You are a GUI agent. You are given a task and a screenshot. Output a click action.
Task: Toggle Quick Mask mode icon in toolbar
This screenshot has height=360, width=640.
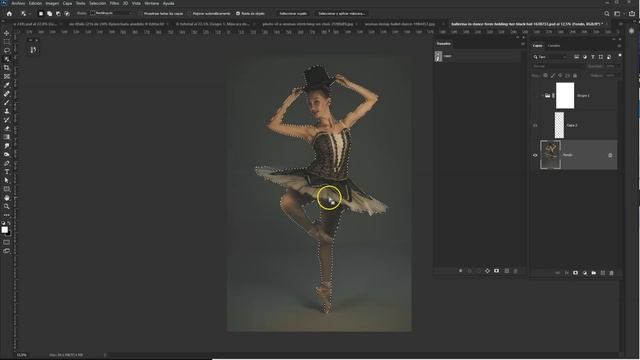[7, 242]
